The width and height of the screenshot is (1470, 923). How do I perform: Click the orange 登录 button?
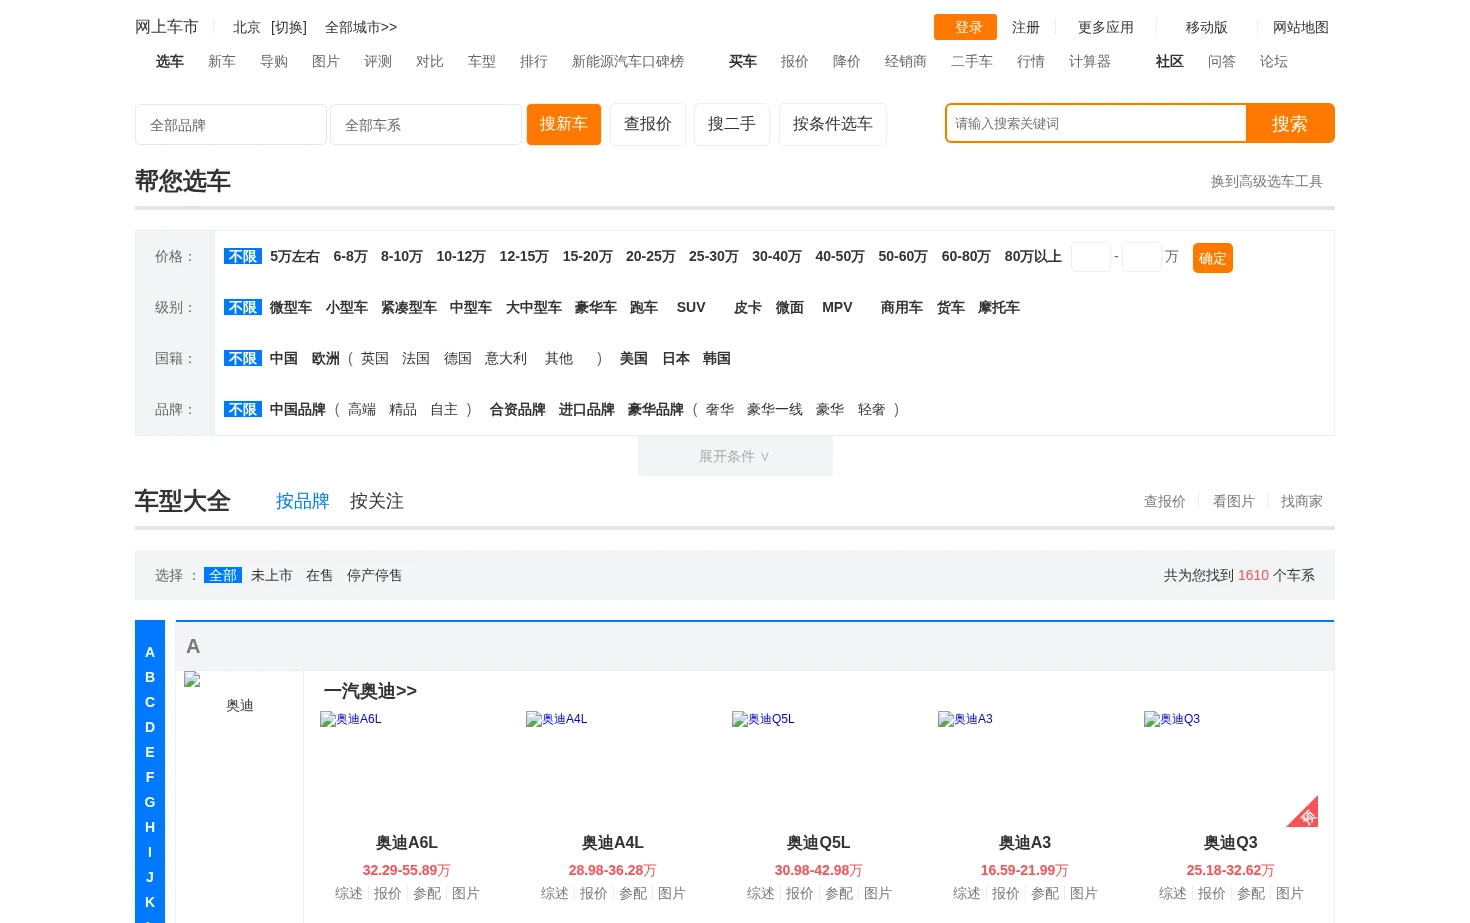tap(965, 27)
